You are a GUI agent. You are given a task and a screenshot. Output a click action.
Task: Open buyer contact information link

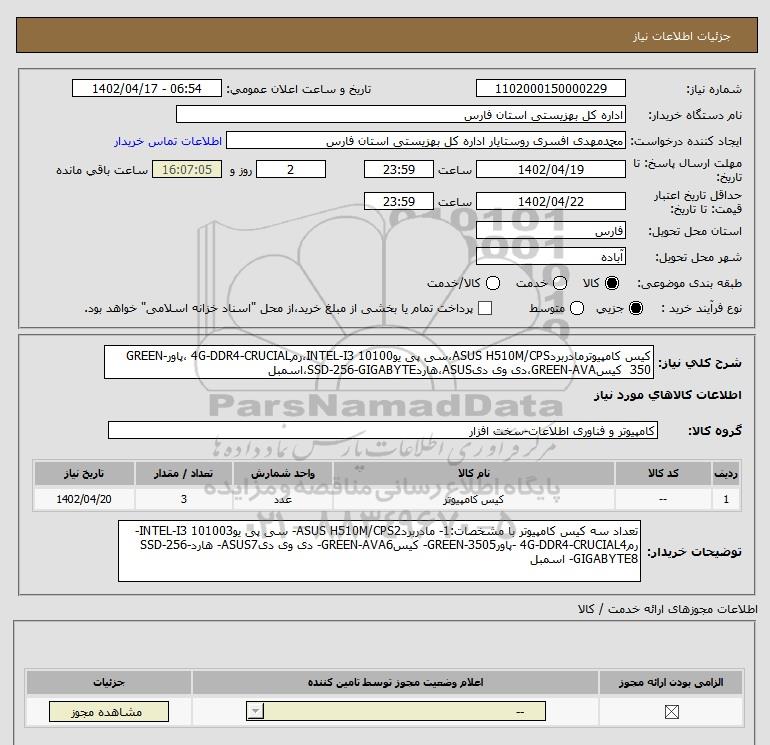click(168, 141)
